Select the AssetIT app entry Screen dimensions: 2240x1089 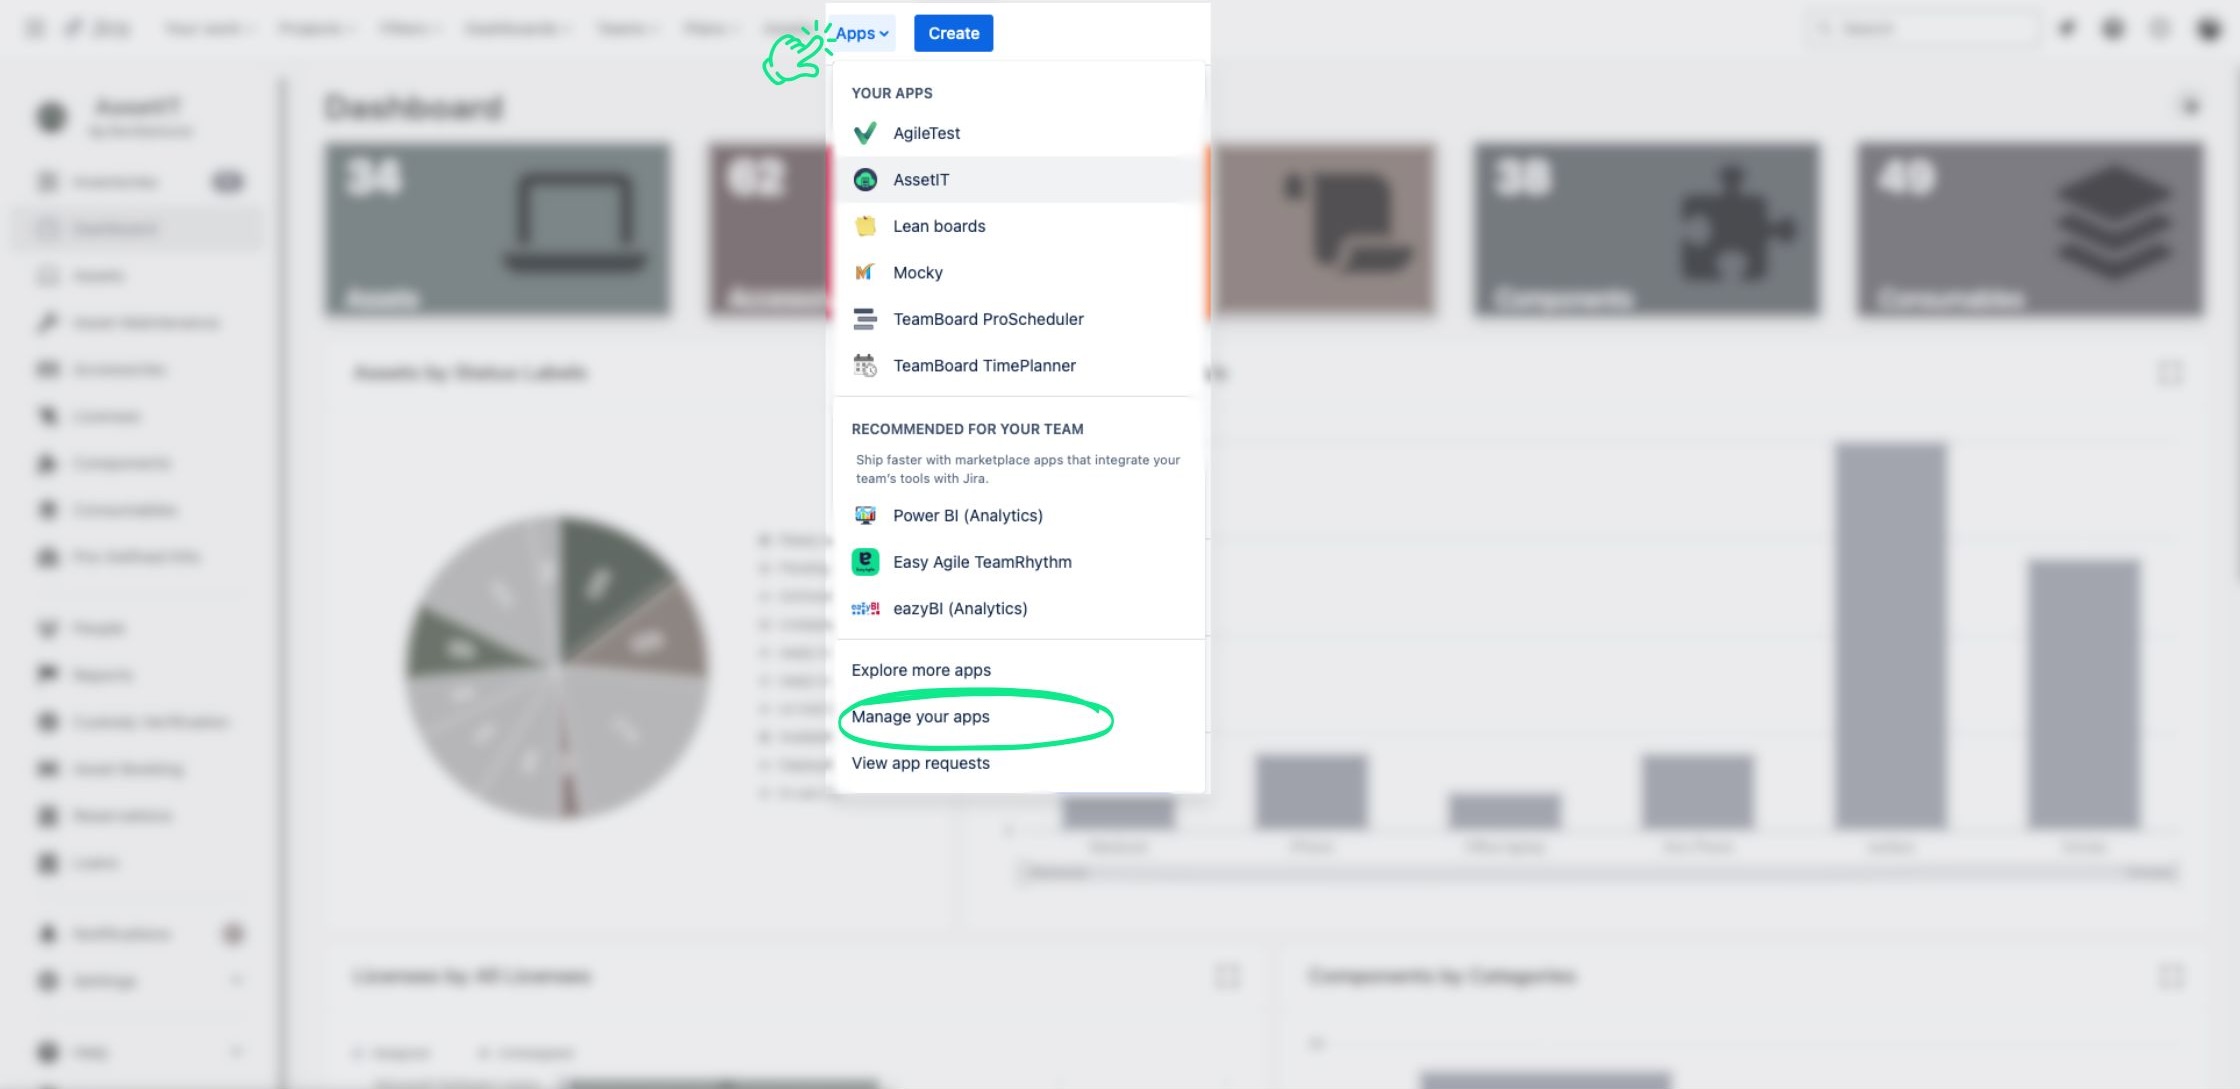coord(1019,180)
